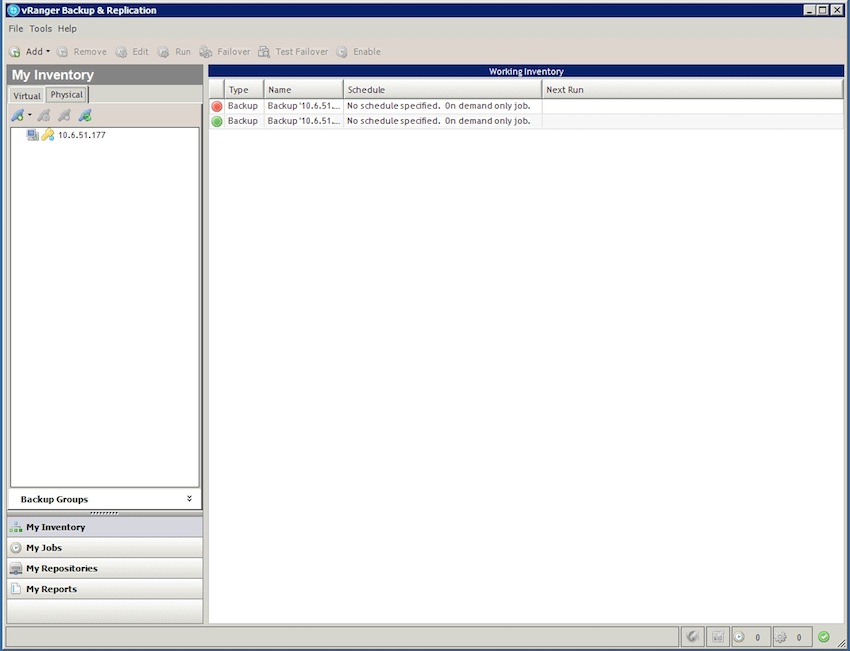
Task: Click the Test Failover magnifier icon
Action: click(264, 52)
